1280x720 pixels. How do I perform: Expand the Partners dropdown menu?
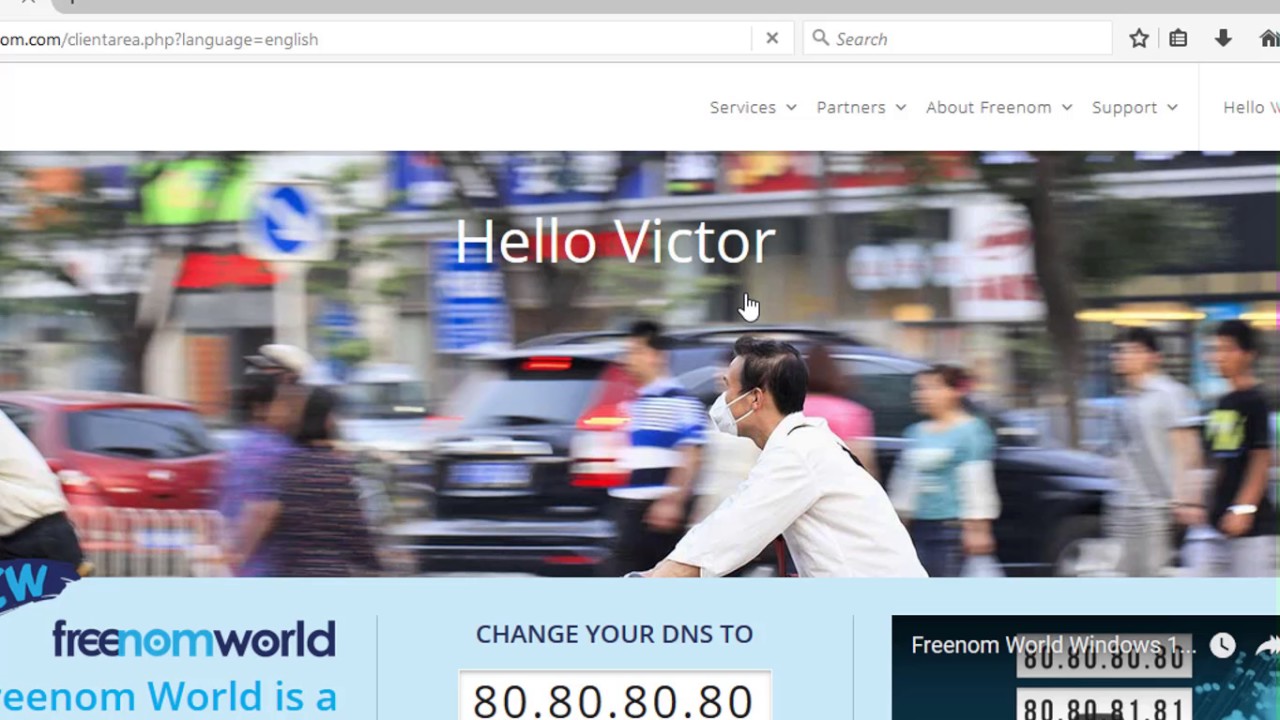coord(861,107)
